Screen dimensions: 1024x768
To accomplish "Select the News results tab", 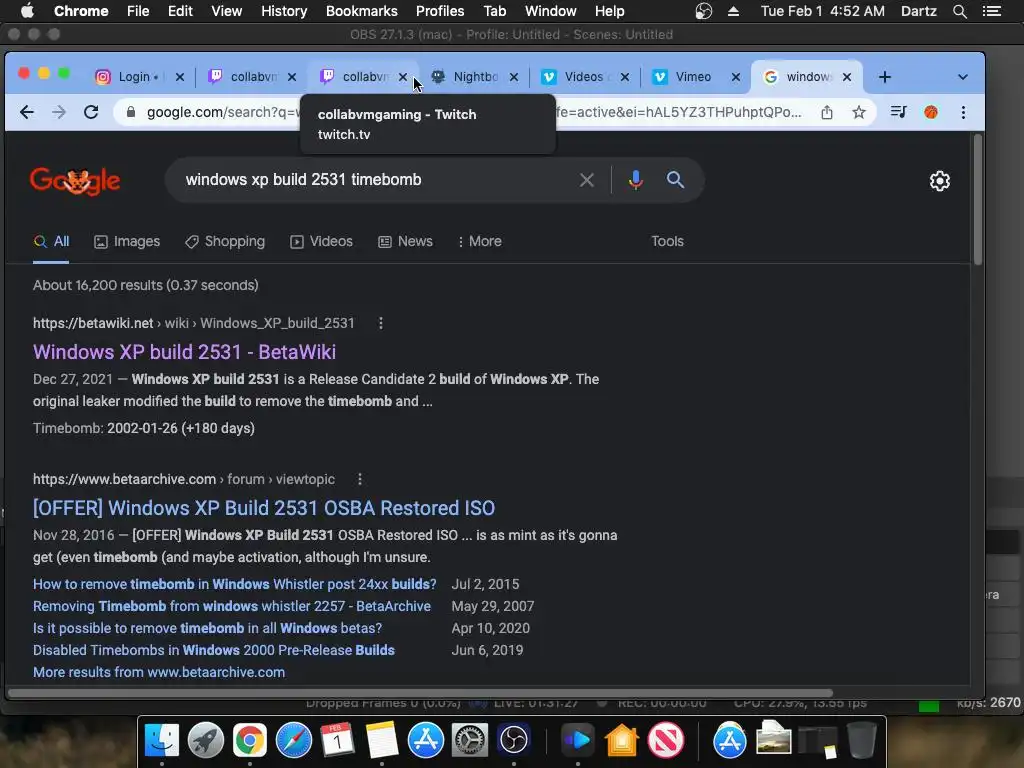I will tap(406, 242).
